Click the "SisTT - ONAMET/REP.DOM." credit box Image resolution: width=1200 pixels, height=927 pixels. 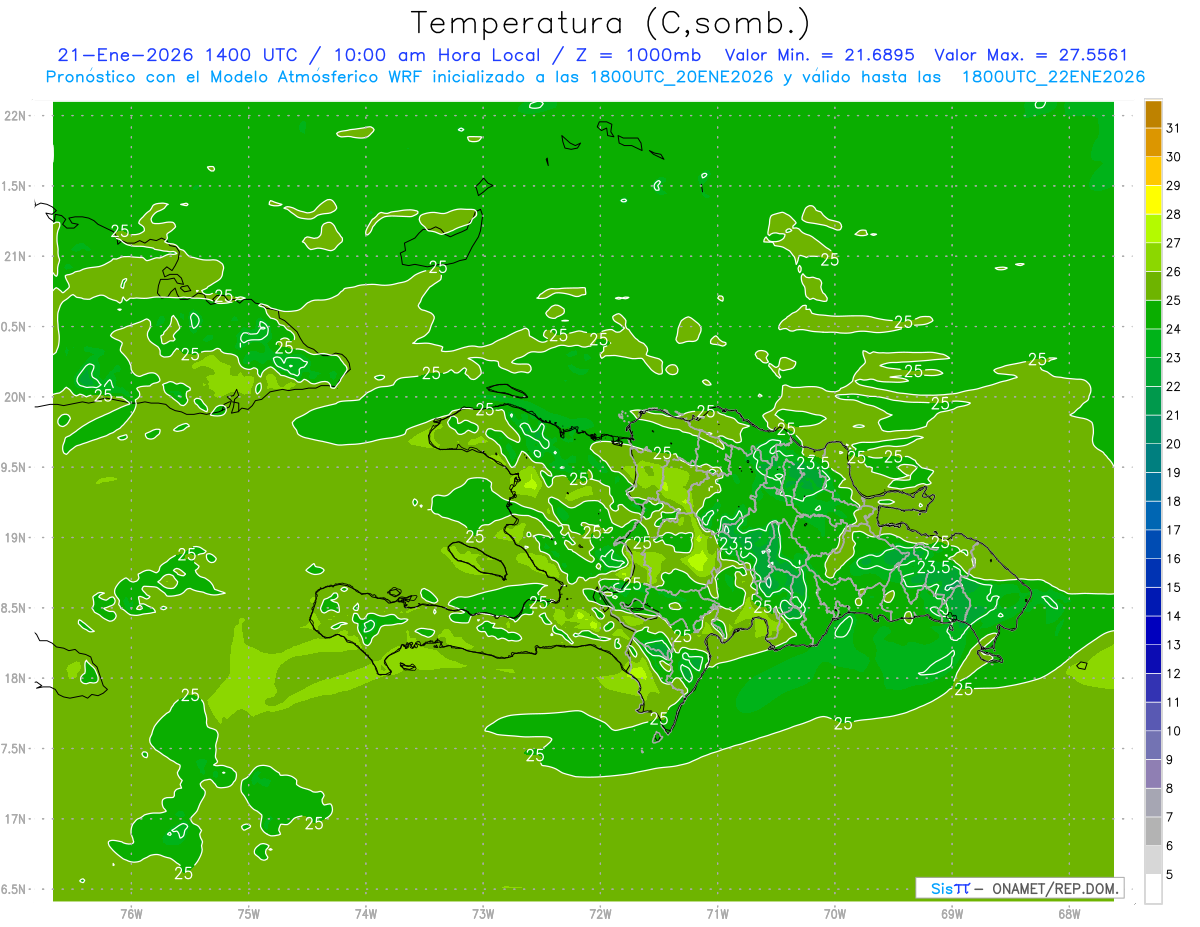click(1019, 888)
